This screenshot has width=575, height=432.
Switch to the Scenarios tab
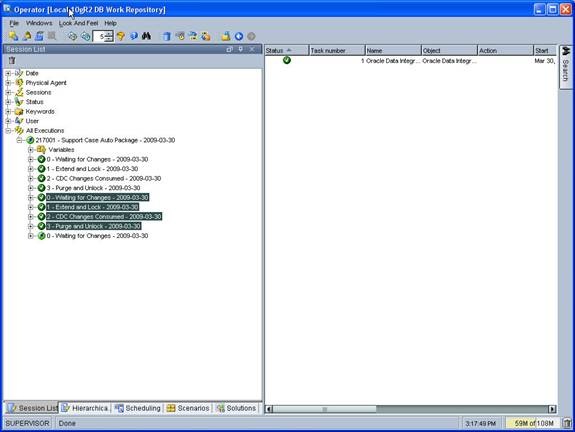188,408
